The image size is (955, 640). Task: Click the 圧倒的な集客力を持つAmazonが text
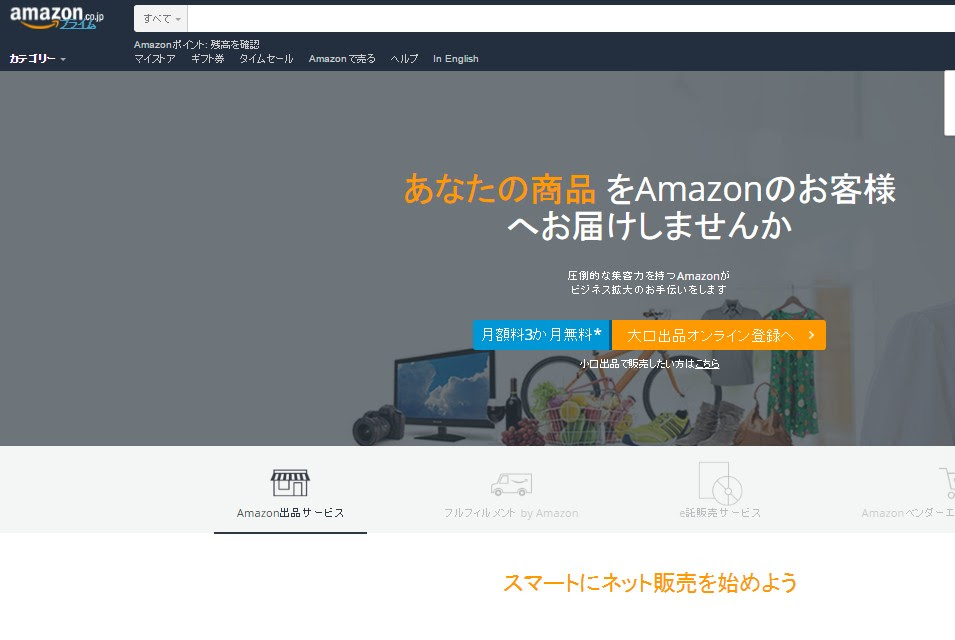pyautogui.click(x=649, y=276)
